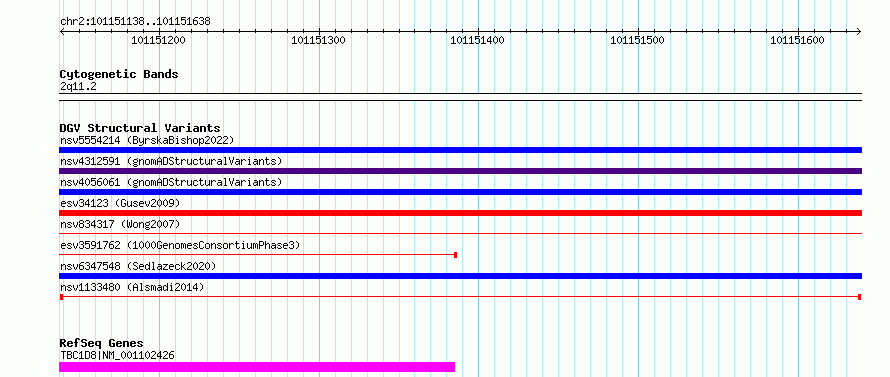
Task: Click ruler position label 101151600
Action: click(797, 40)
